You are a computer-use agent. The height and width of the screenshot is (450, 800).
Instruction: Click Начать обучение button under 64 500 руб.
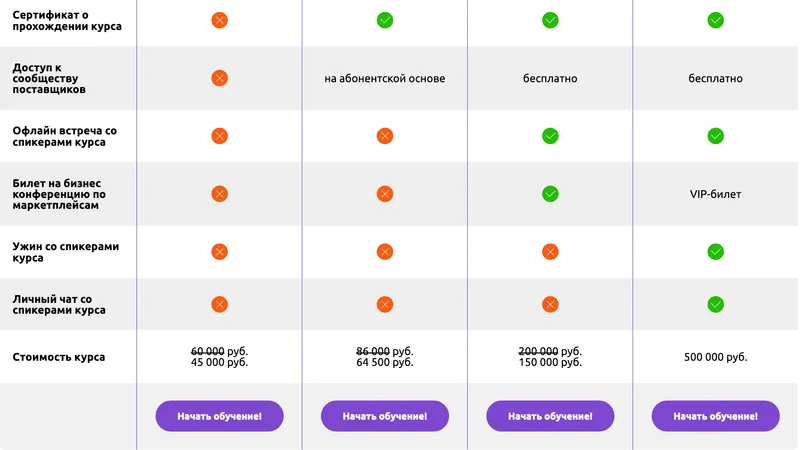click(x=385, y=416)
